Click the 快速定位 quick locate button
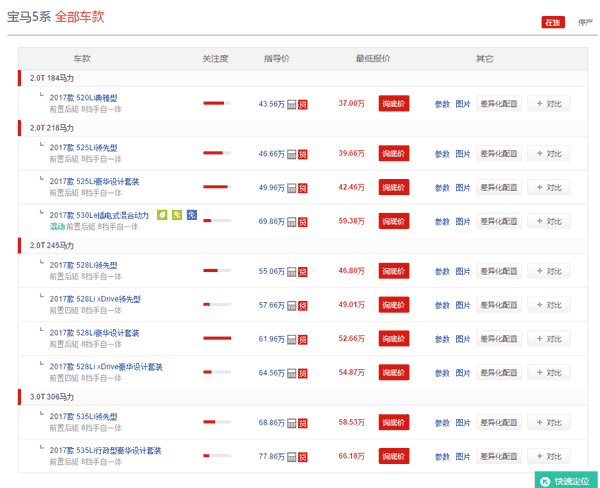 (x=566, y=480)
